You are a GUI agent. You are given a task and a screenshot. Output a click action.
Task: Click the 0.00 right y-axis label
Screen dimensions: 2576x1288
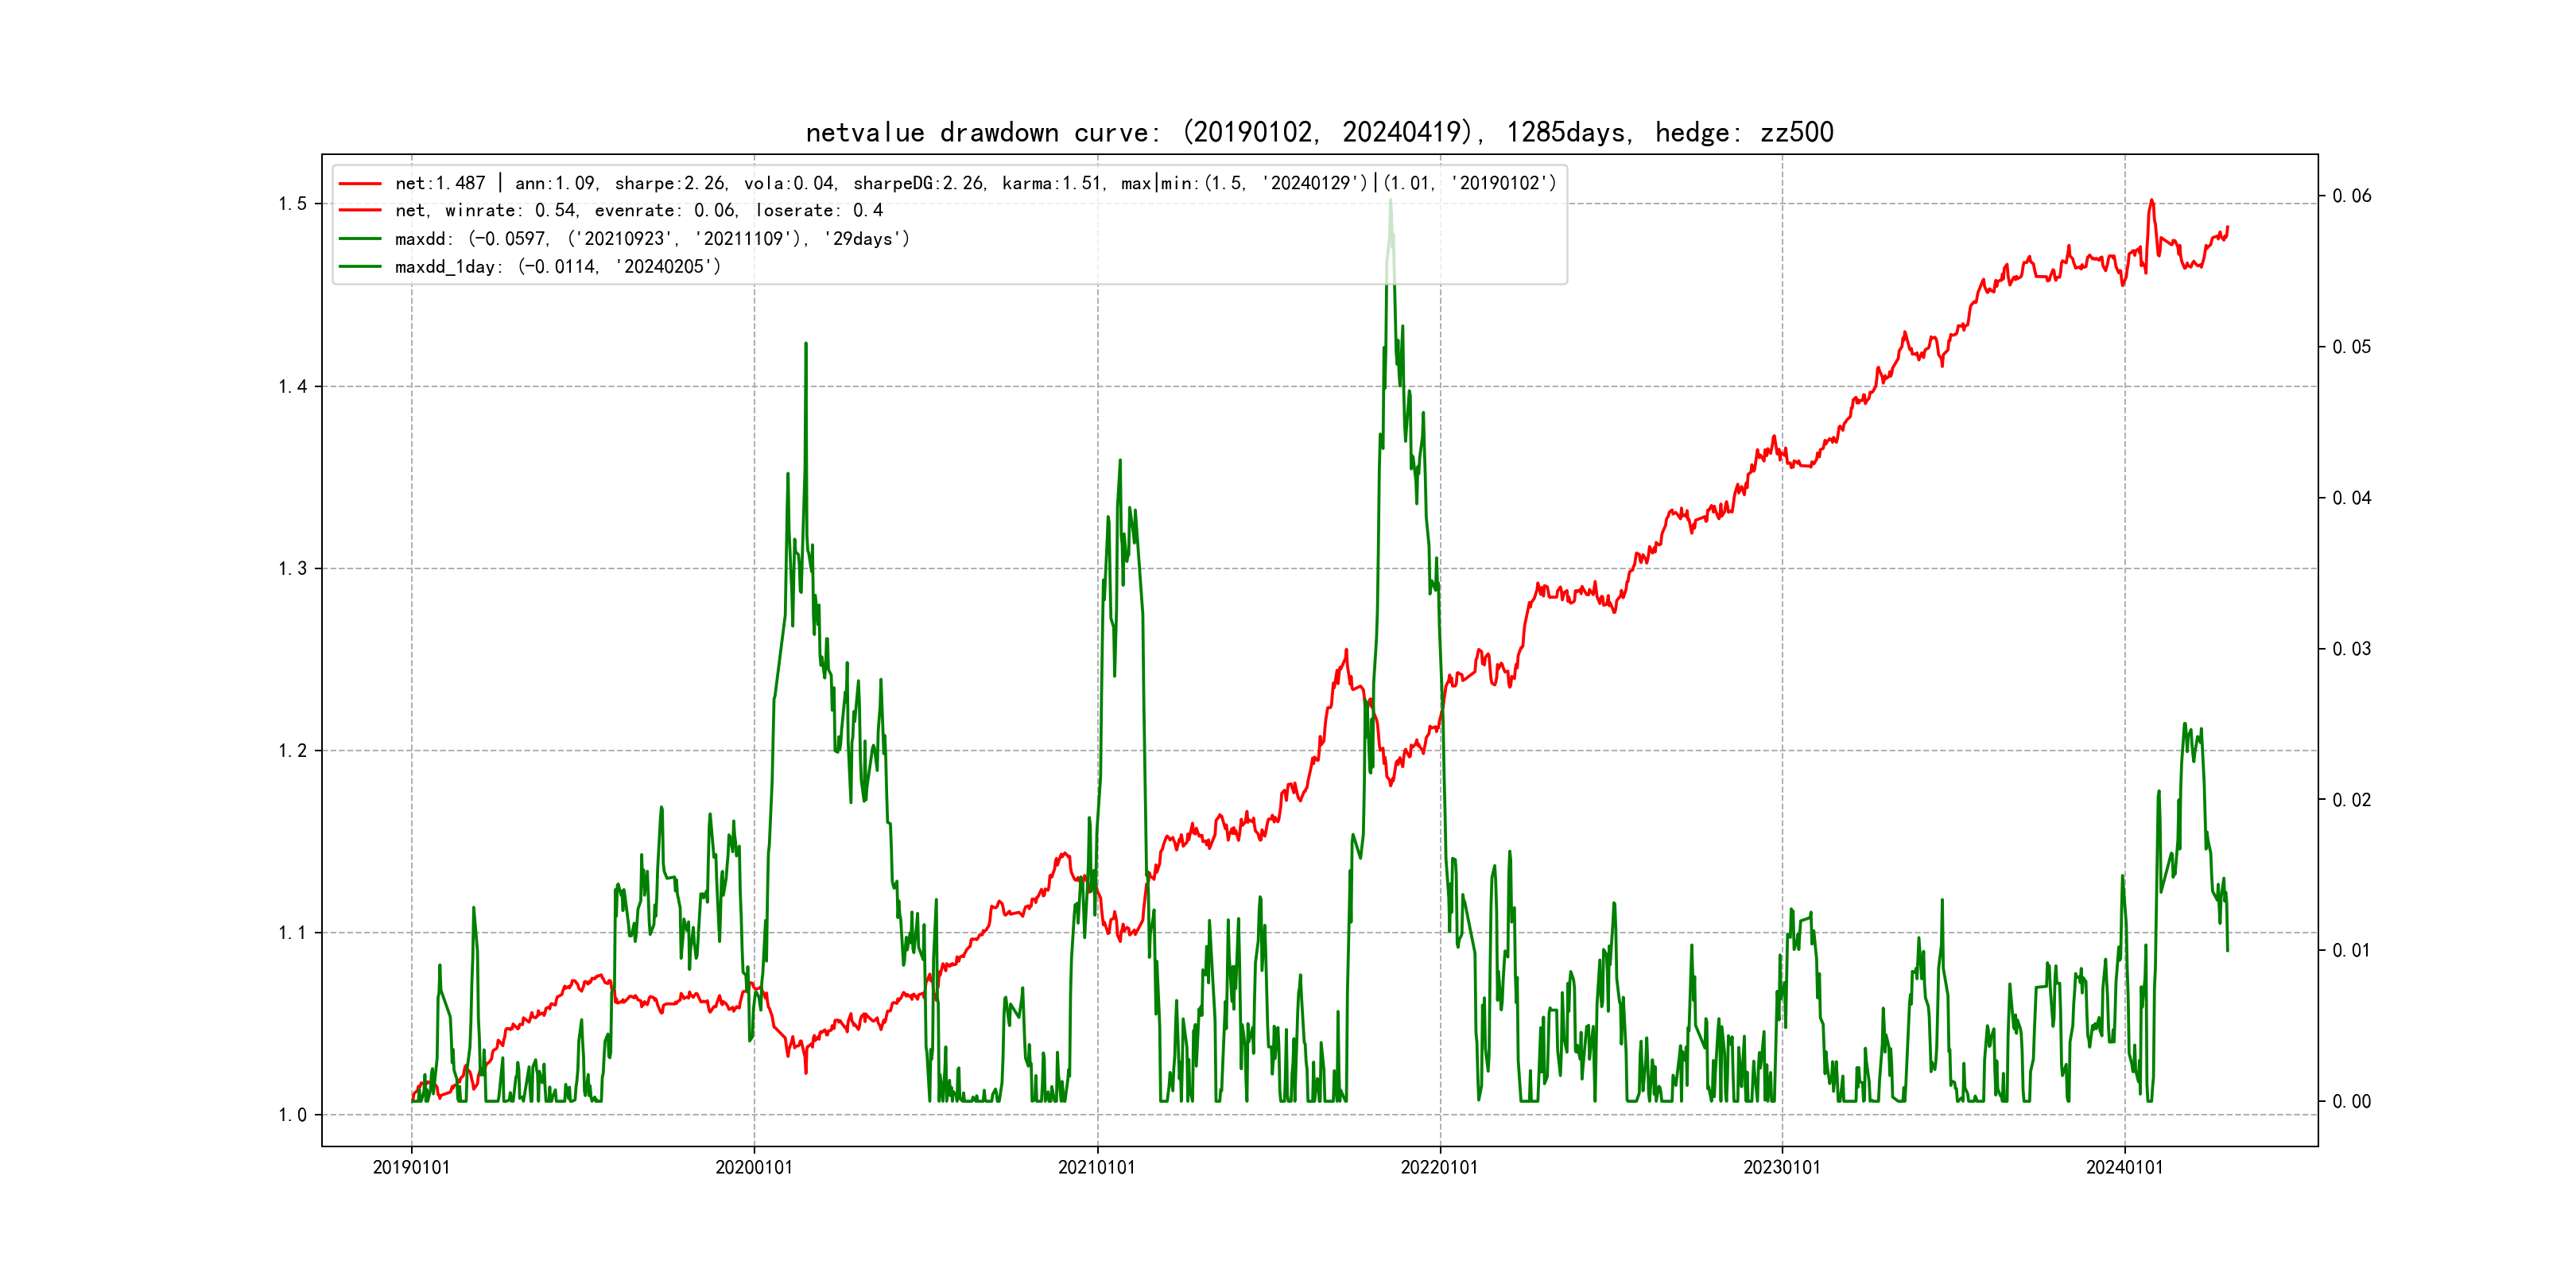pyautogui.click(x=2351, y=1102)
